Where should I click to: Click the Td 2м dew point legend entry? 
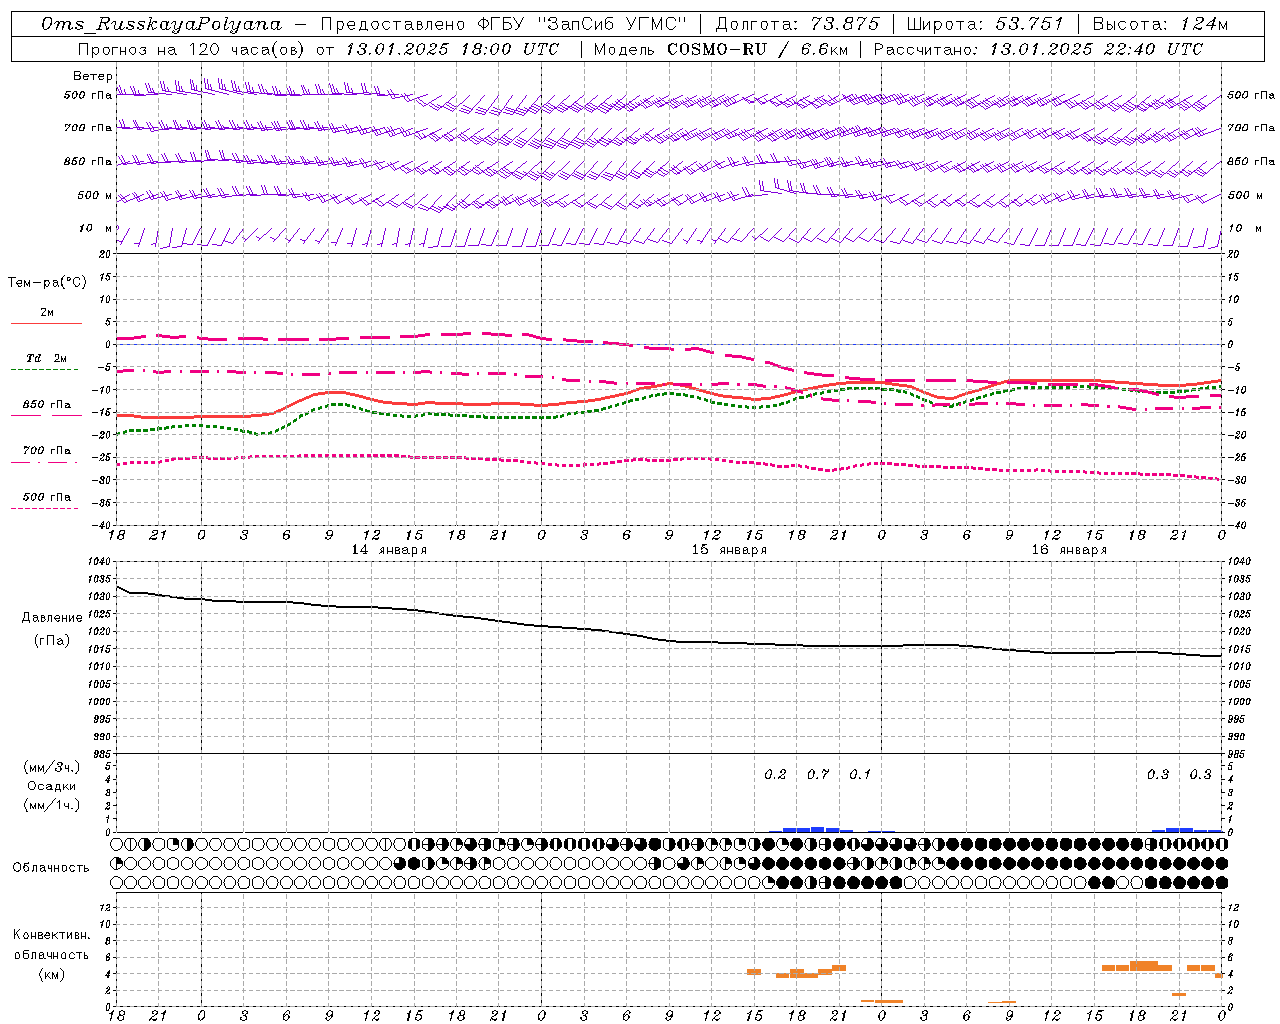(46, 358)
